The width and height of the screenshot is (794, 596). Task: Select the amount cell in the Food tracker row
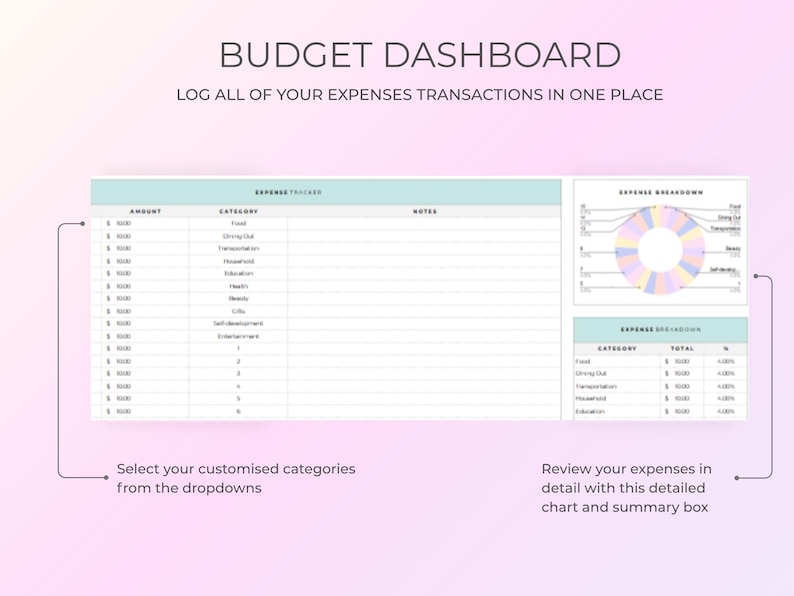pos(145,223)
